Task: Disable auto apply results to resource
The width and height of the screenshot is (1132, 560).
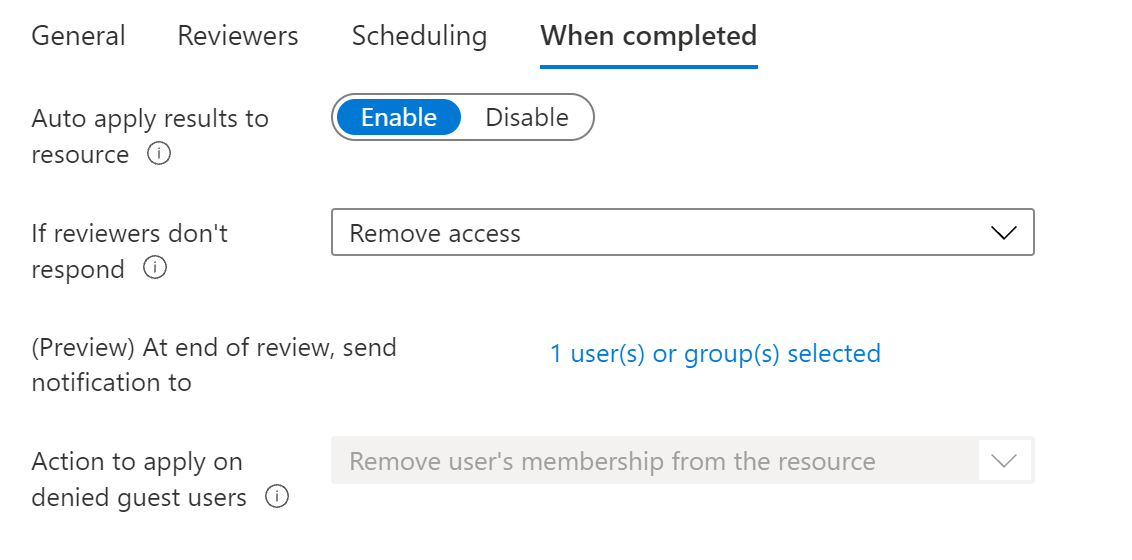Action: point(527,118)
